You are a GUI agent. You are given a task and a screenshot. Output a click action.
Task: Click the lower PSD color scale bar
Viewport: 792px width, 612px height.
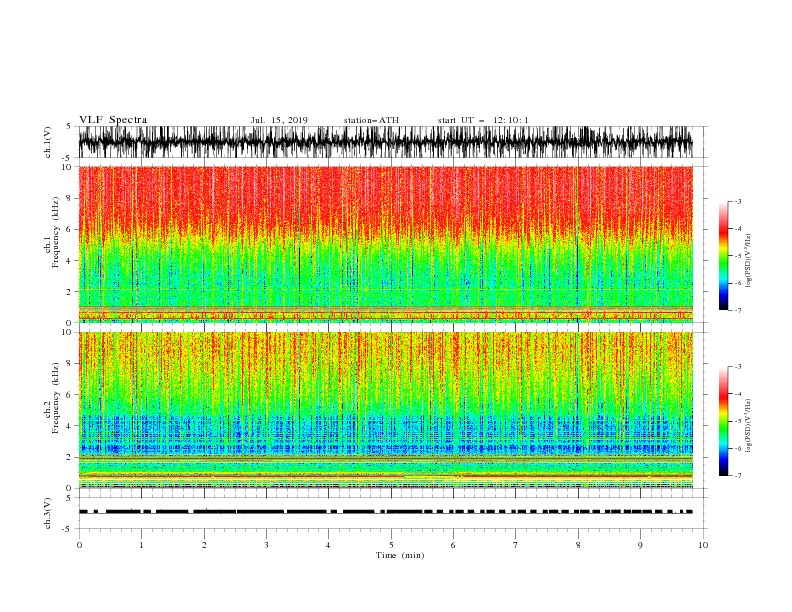pos(723,421)
